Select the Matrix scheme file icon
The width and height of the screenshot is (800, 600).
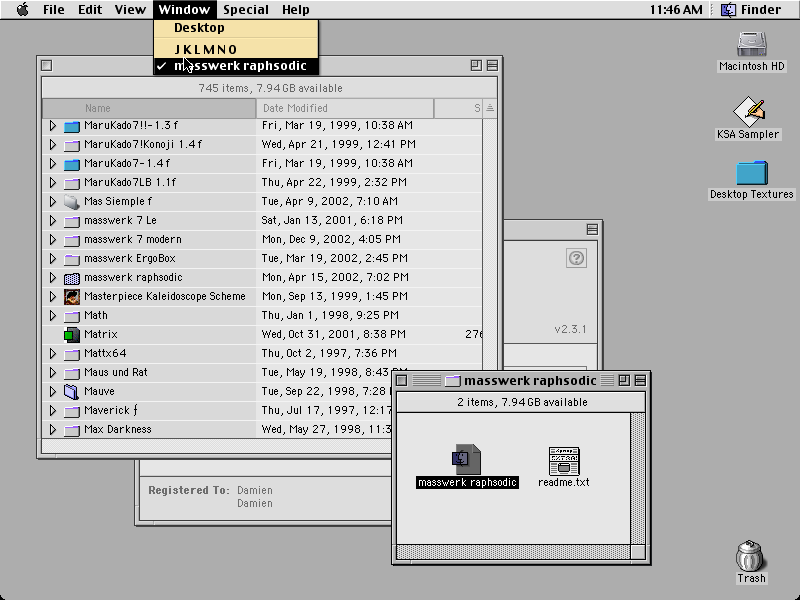(72, 335)
